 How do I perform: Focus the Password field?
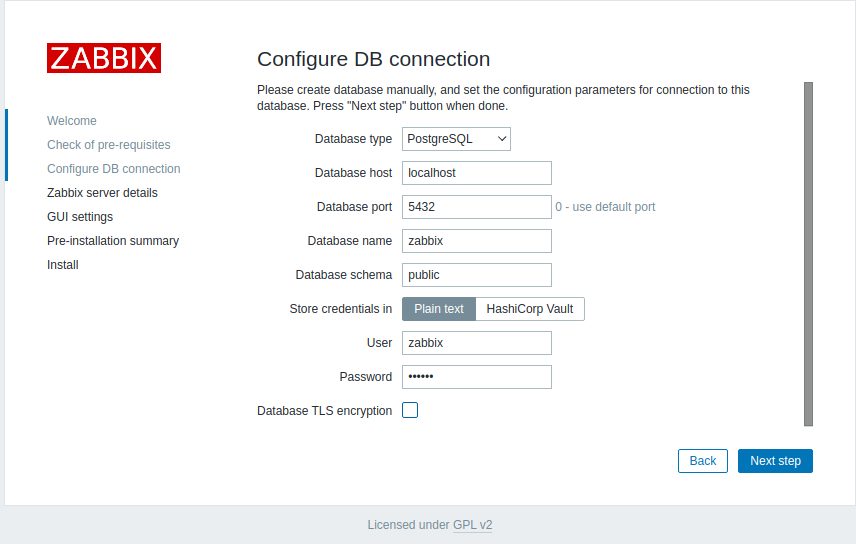477,377
